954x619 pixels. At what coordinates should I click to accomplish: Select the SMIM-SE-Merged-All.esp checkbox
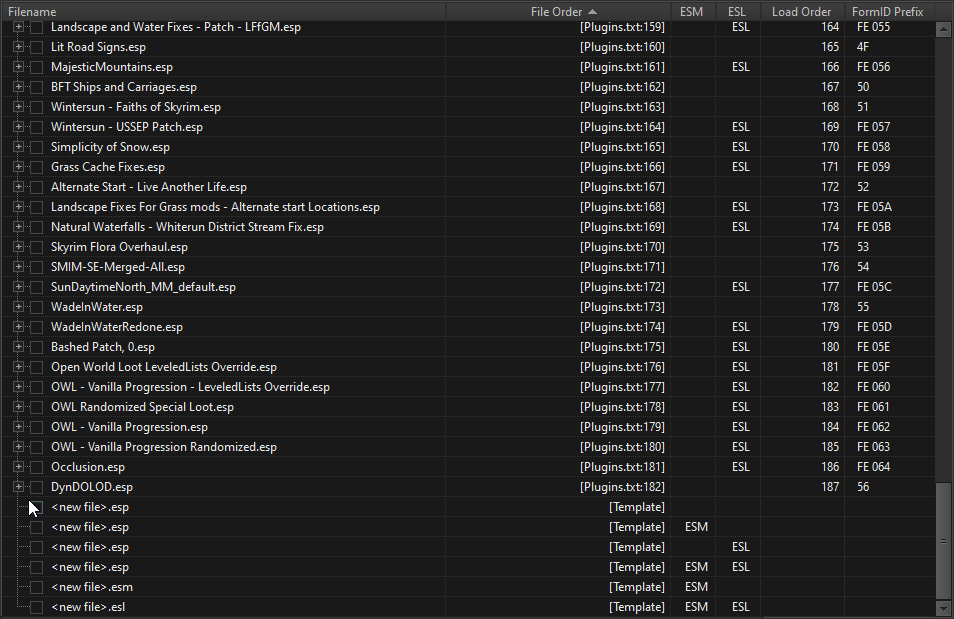[37, 267]
